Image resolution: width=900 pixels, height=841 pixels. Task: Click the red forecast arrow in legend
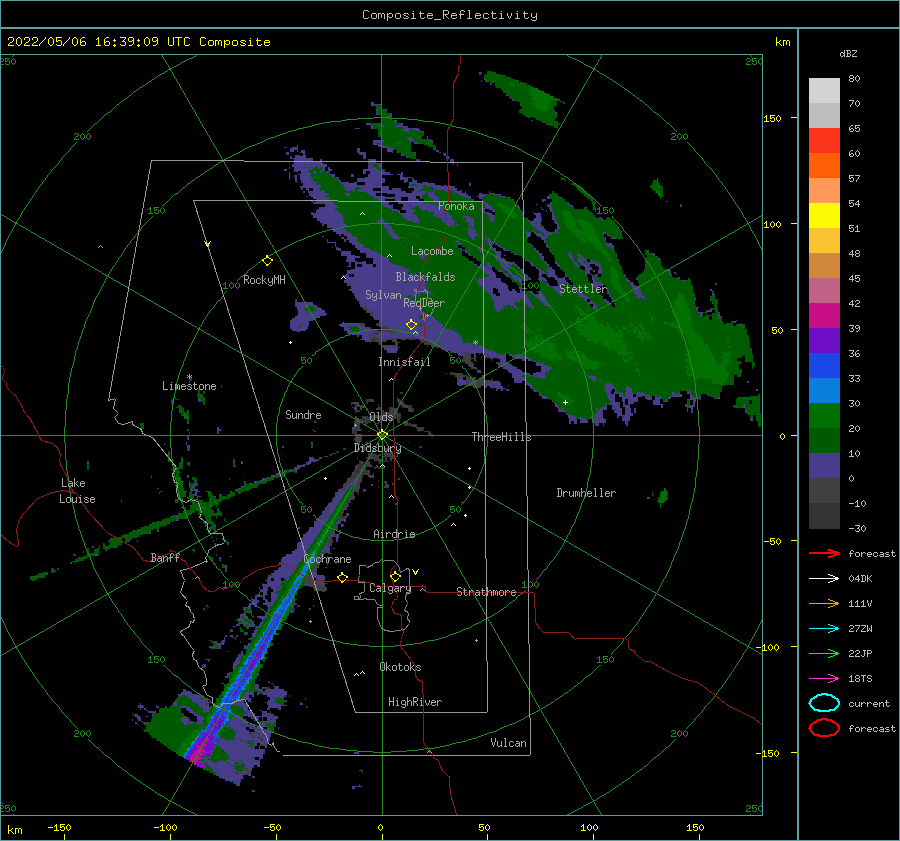coord(824,553)
